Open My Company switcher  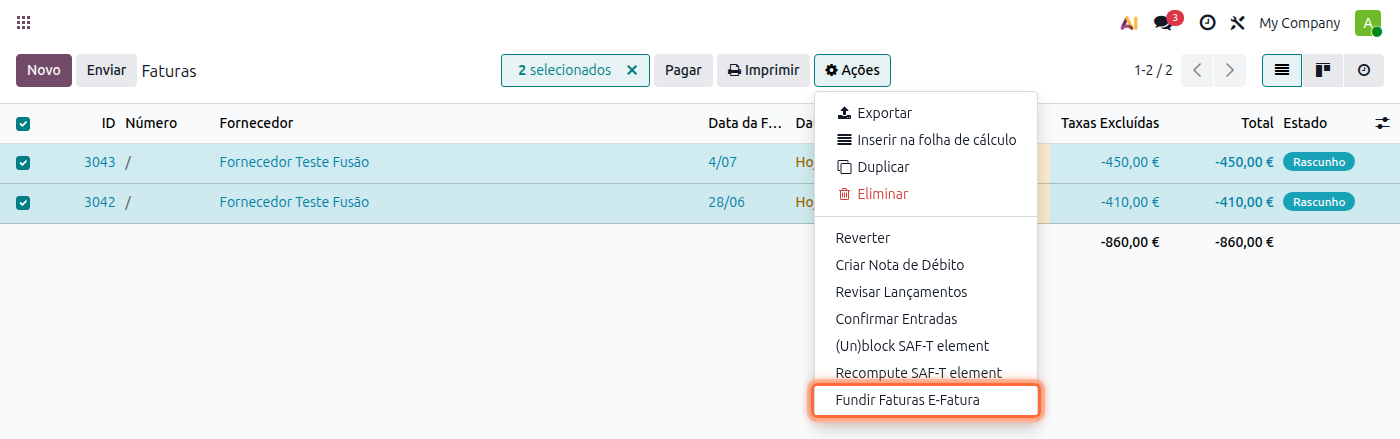click(x=1299, y=23)
